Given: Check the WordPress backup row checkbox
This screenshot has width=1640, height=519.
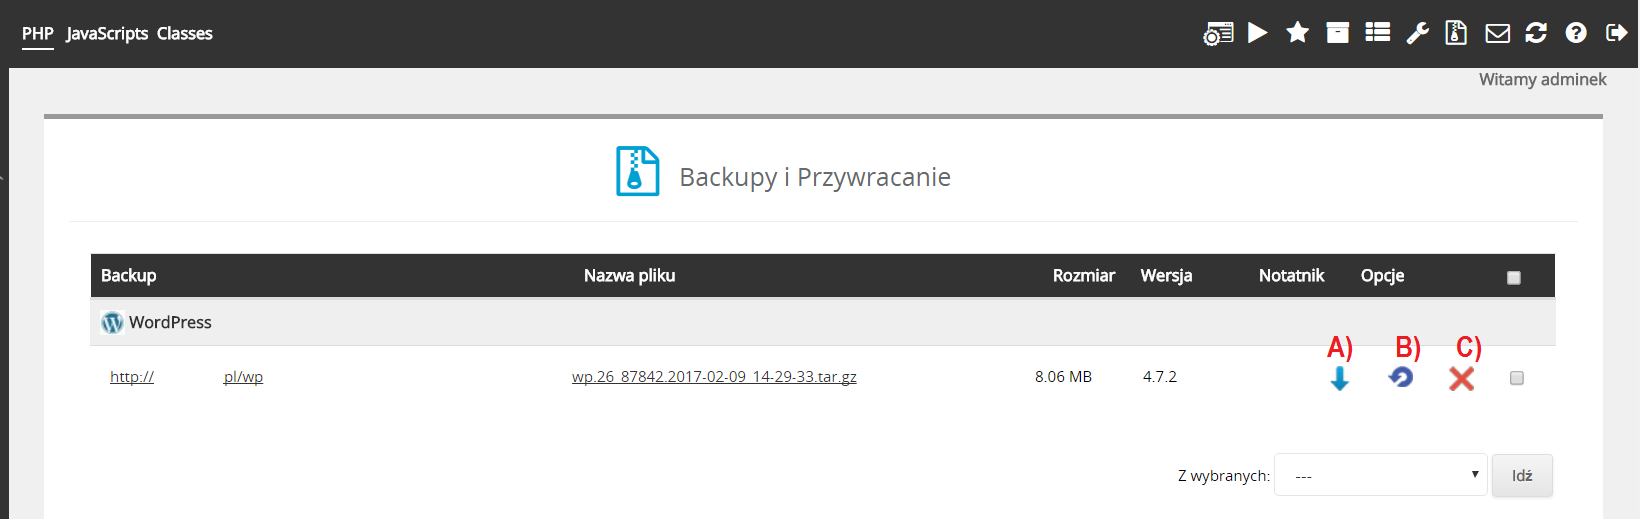Looking at the screenshot, I should pos(1517,378).
